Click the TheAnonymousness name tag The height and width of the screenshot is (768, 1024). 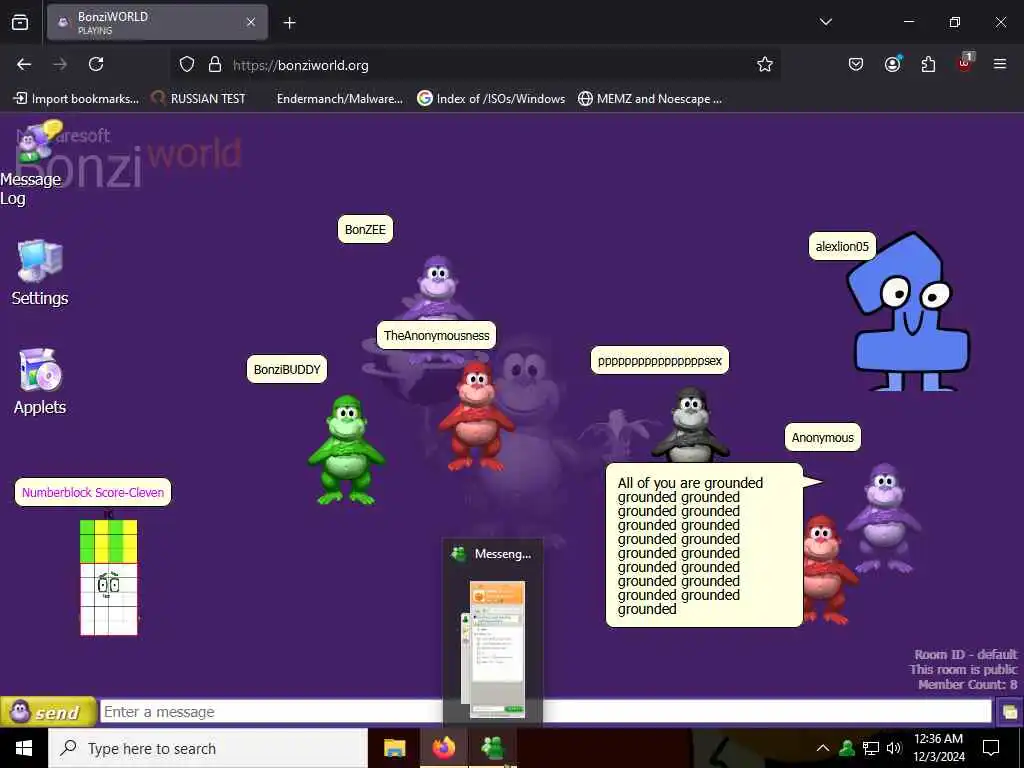pyautogui.click(x=436, y=336)
